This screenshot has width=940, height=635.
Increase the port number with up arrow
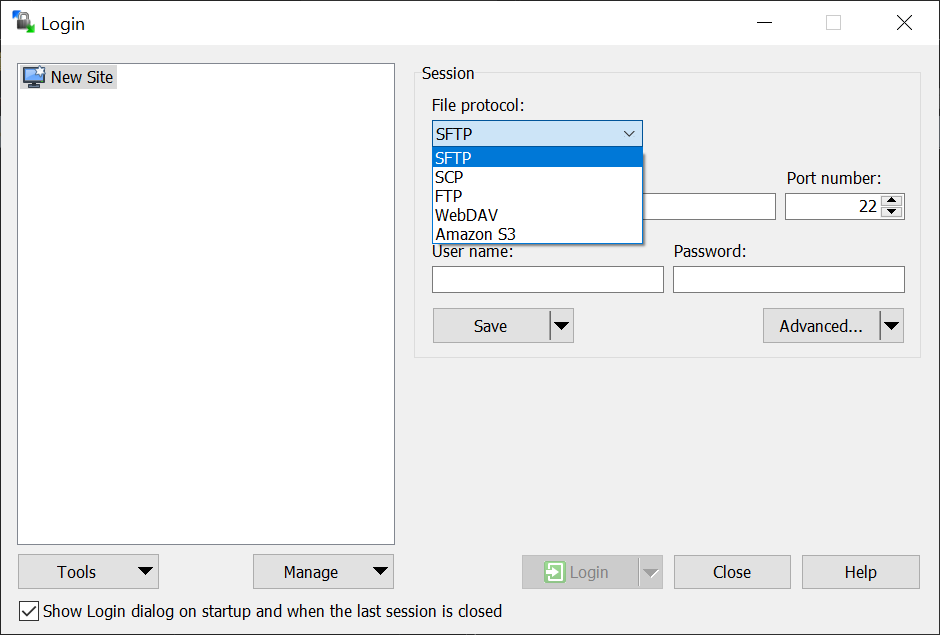click(x=892, y=200)
